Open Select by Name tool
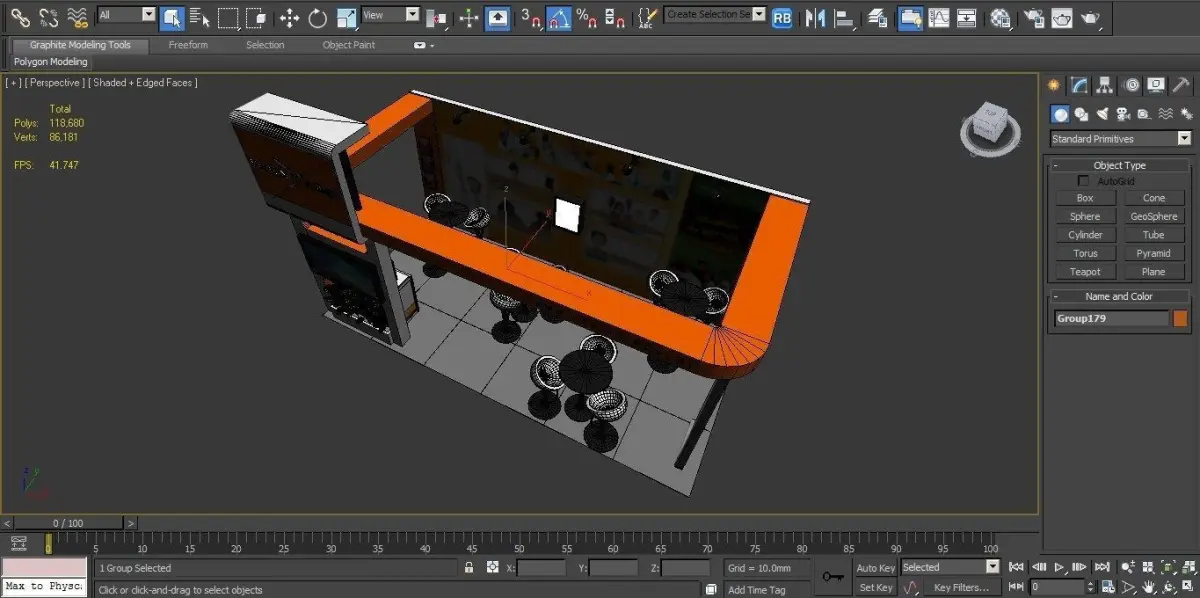Screen dimensions: 1200x598 click(200, 17)
